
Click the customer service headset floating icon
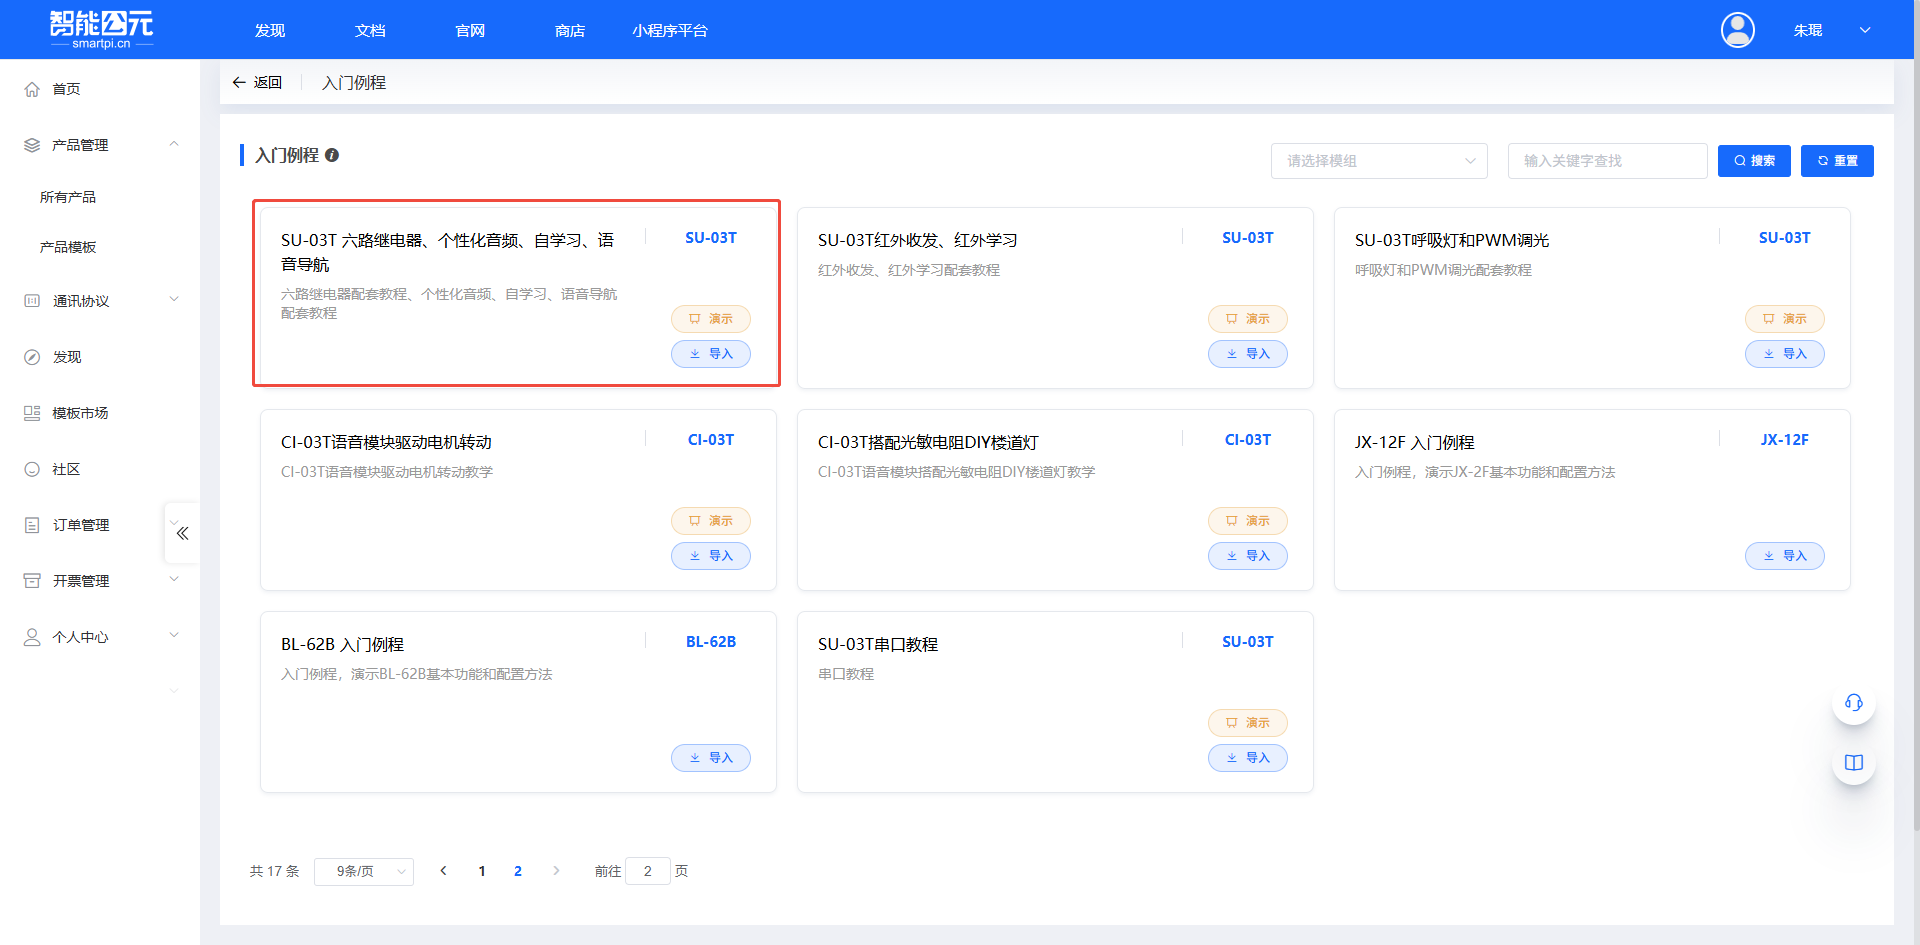pyautogui.click(x=1853, y=703)
